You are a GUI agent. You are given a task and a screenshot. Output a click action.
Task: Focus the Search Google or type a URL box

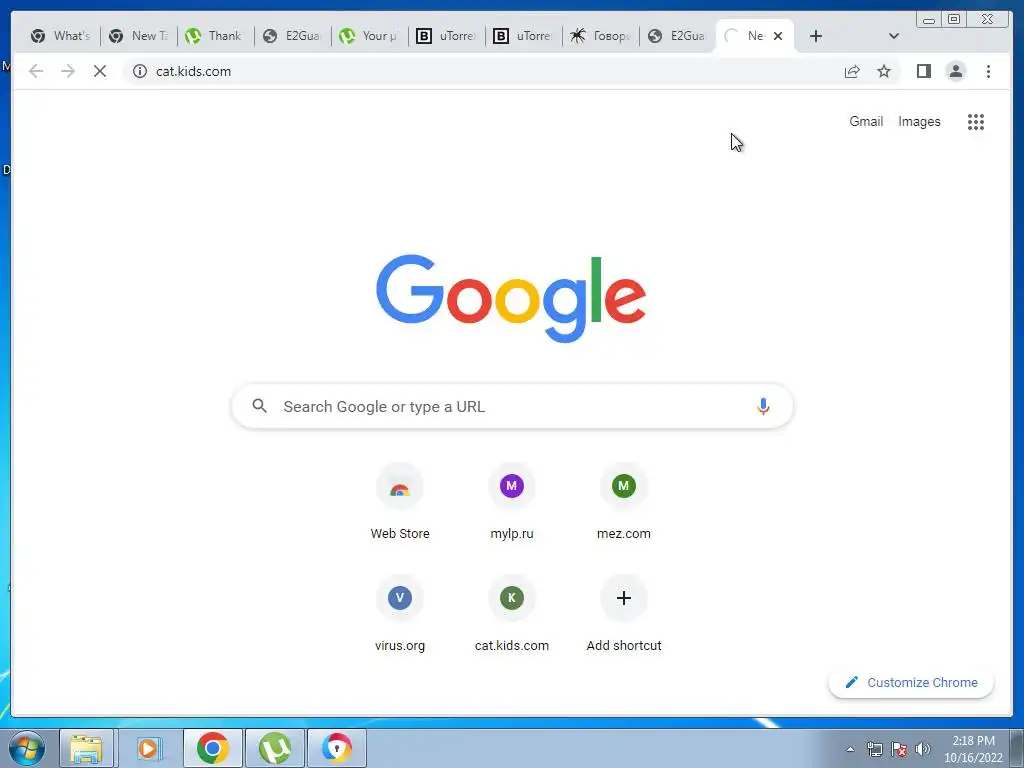tap(512, 406)
